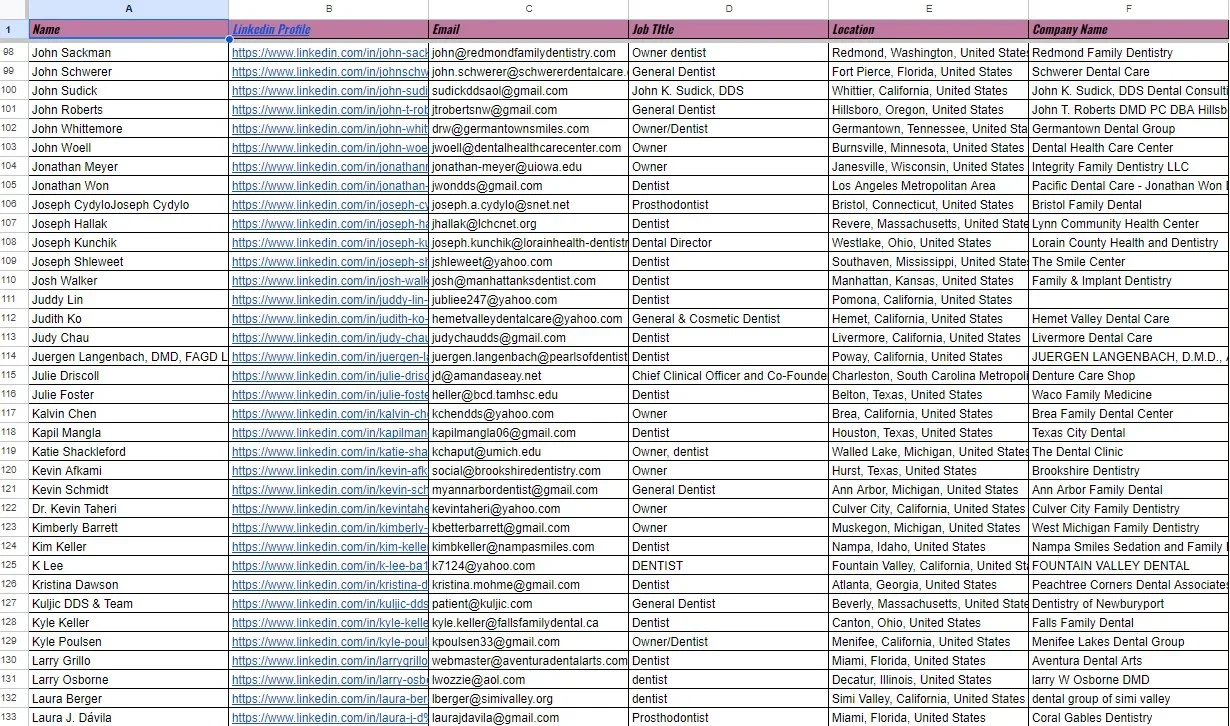This screenshot has width=1230, height=726.
Task: Open Kim Keller's LinkedIn profile link
Action: [328, 546]
